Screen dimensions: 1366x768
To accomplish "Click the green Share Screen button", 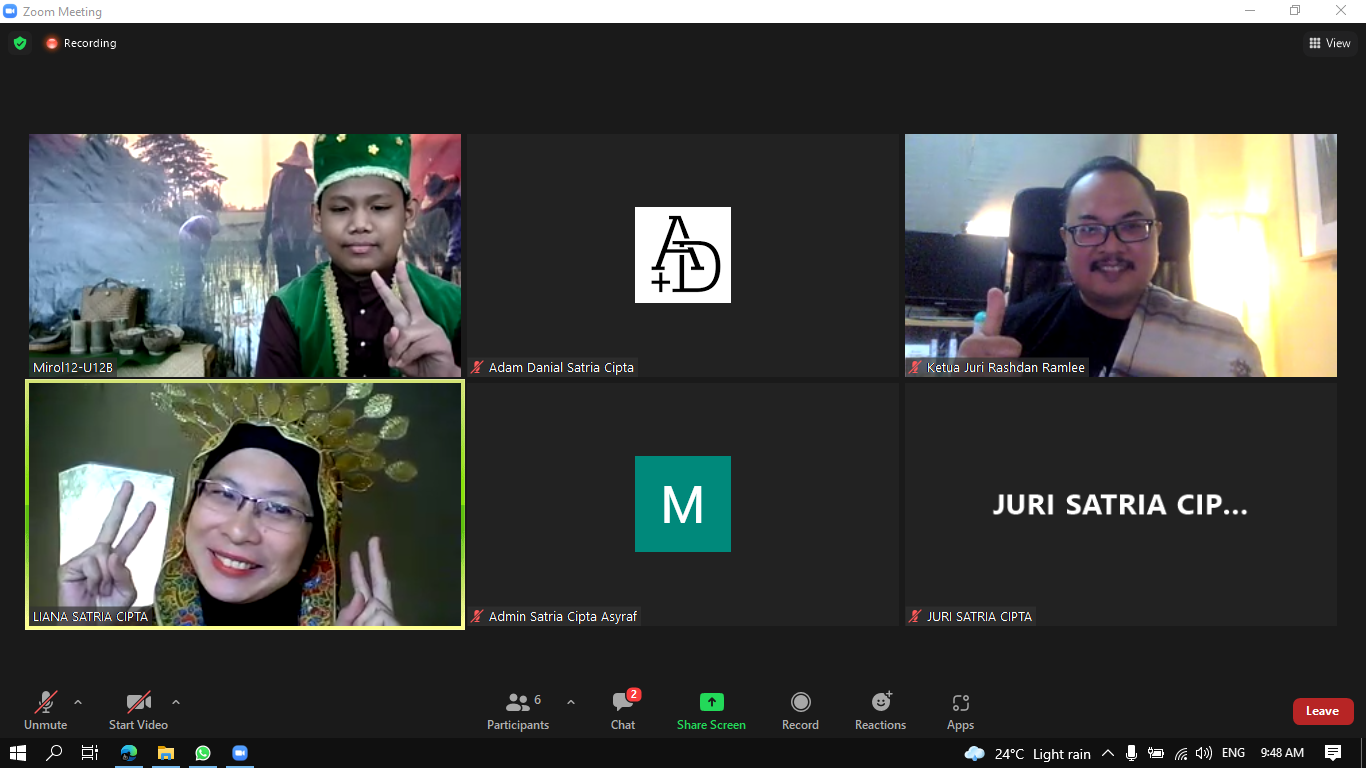I will coord(711,710).
